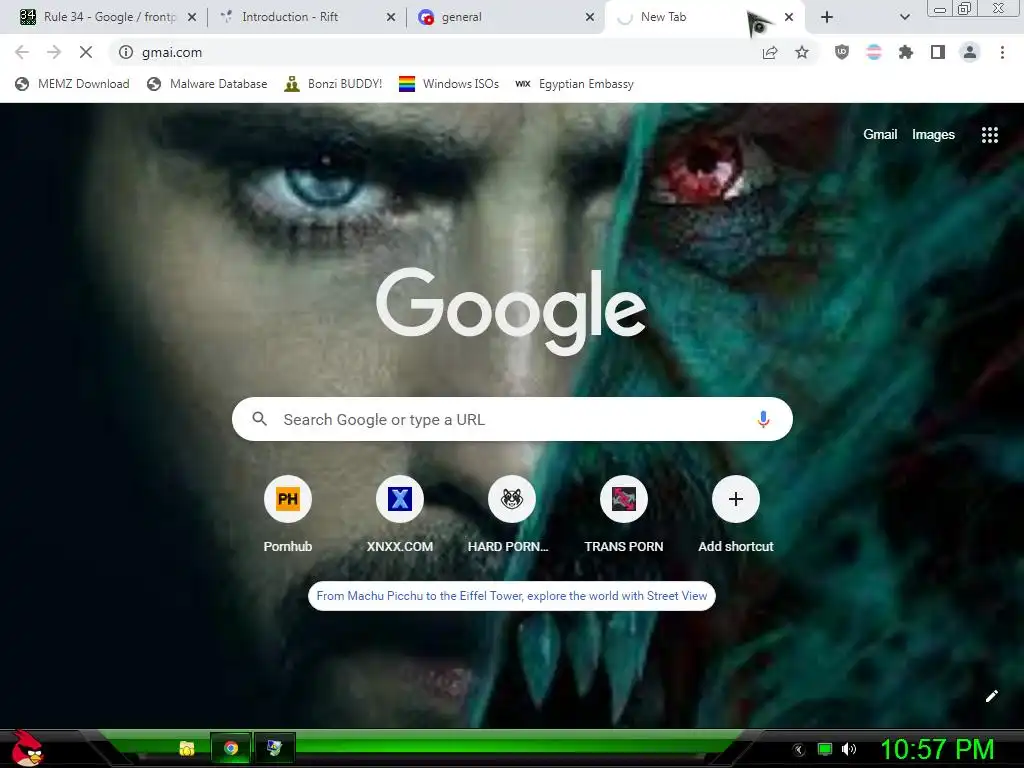Open a new tab with plus button

(x=827, y=17)
